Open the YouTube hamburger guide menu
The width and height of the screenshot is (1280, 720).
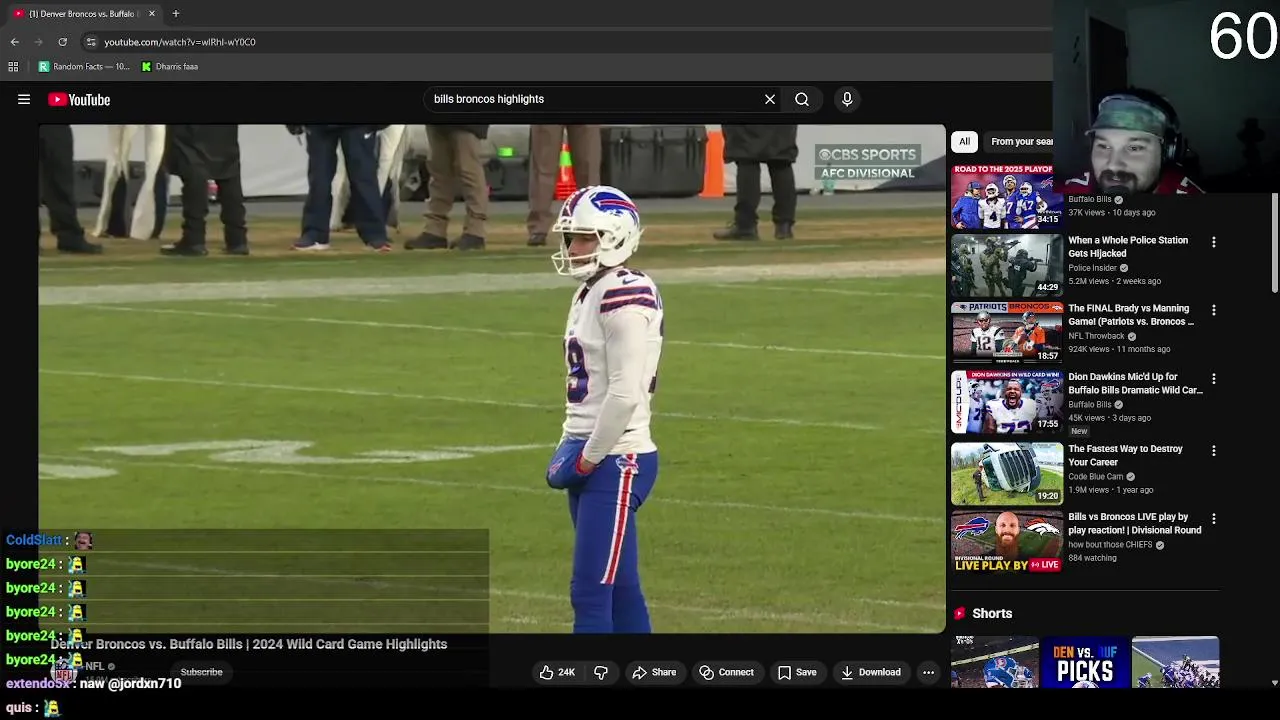pyautogui.click(x=24, y=99)
